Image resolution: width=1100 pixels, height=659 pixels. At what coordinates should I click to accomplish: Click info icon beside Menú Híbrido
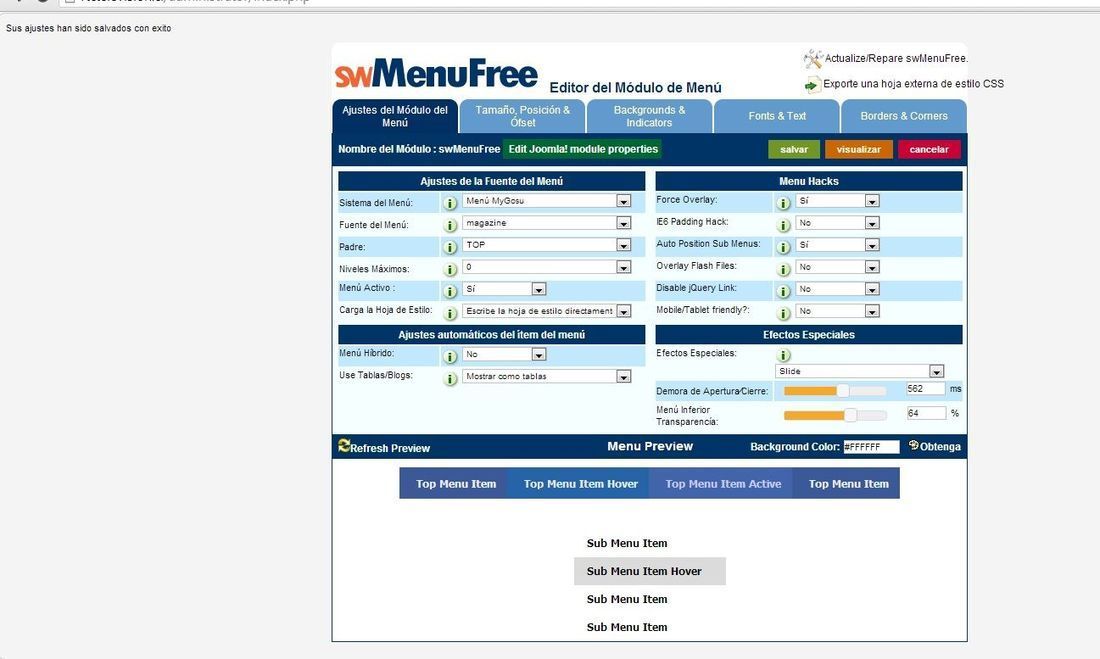click(x=450, y=357)
